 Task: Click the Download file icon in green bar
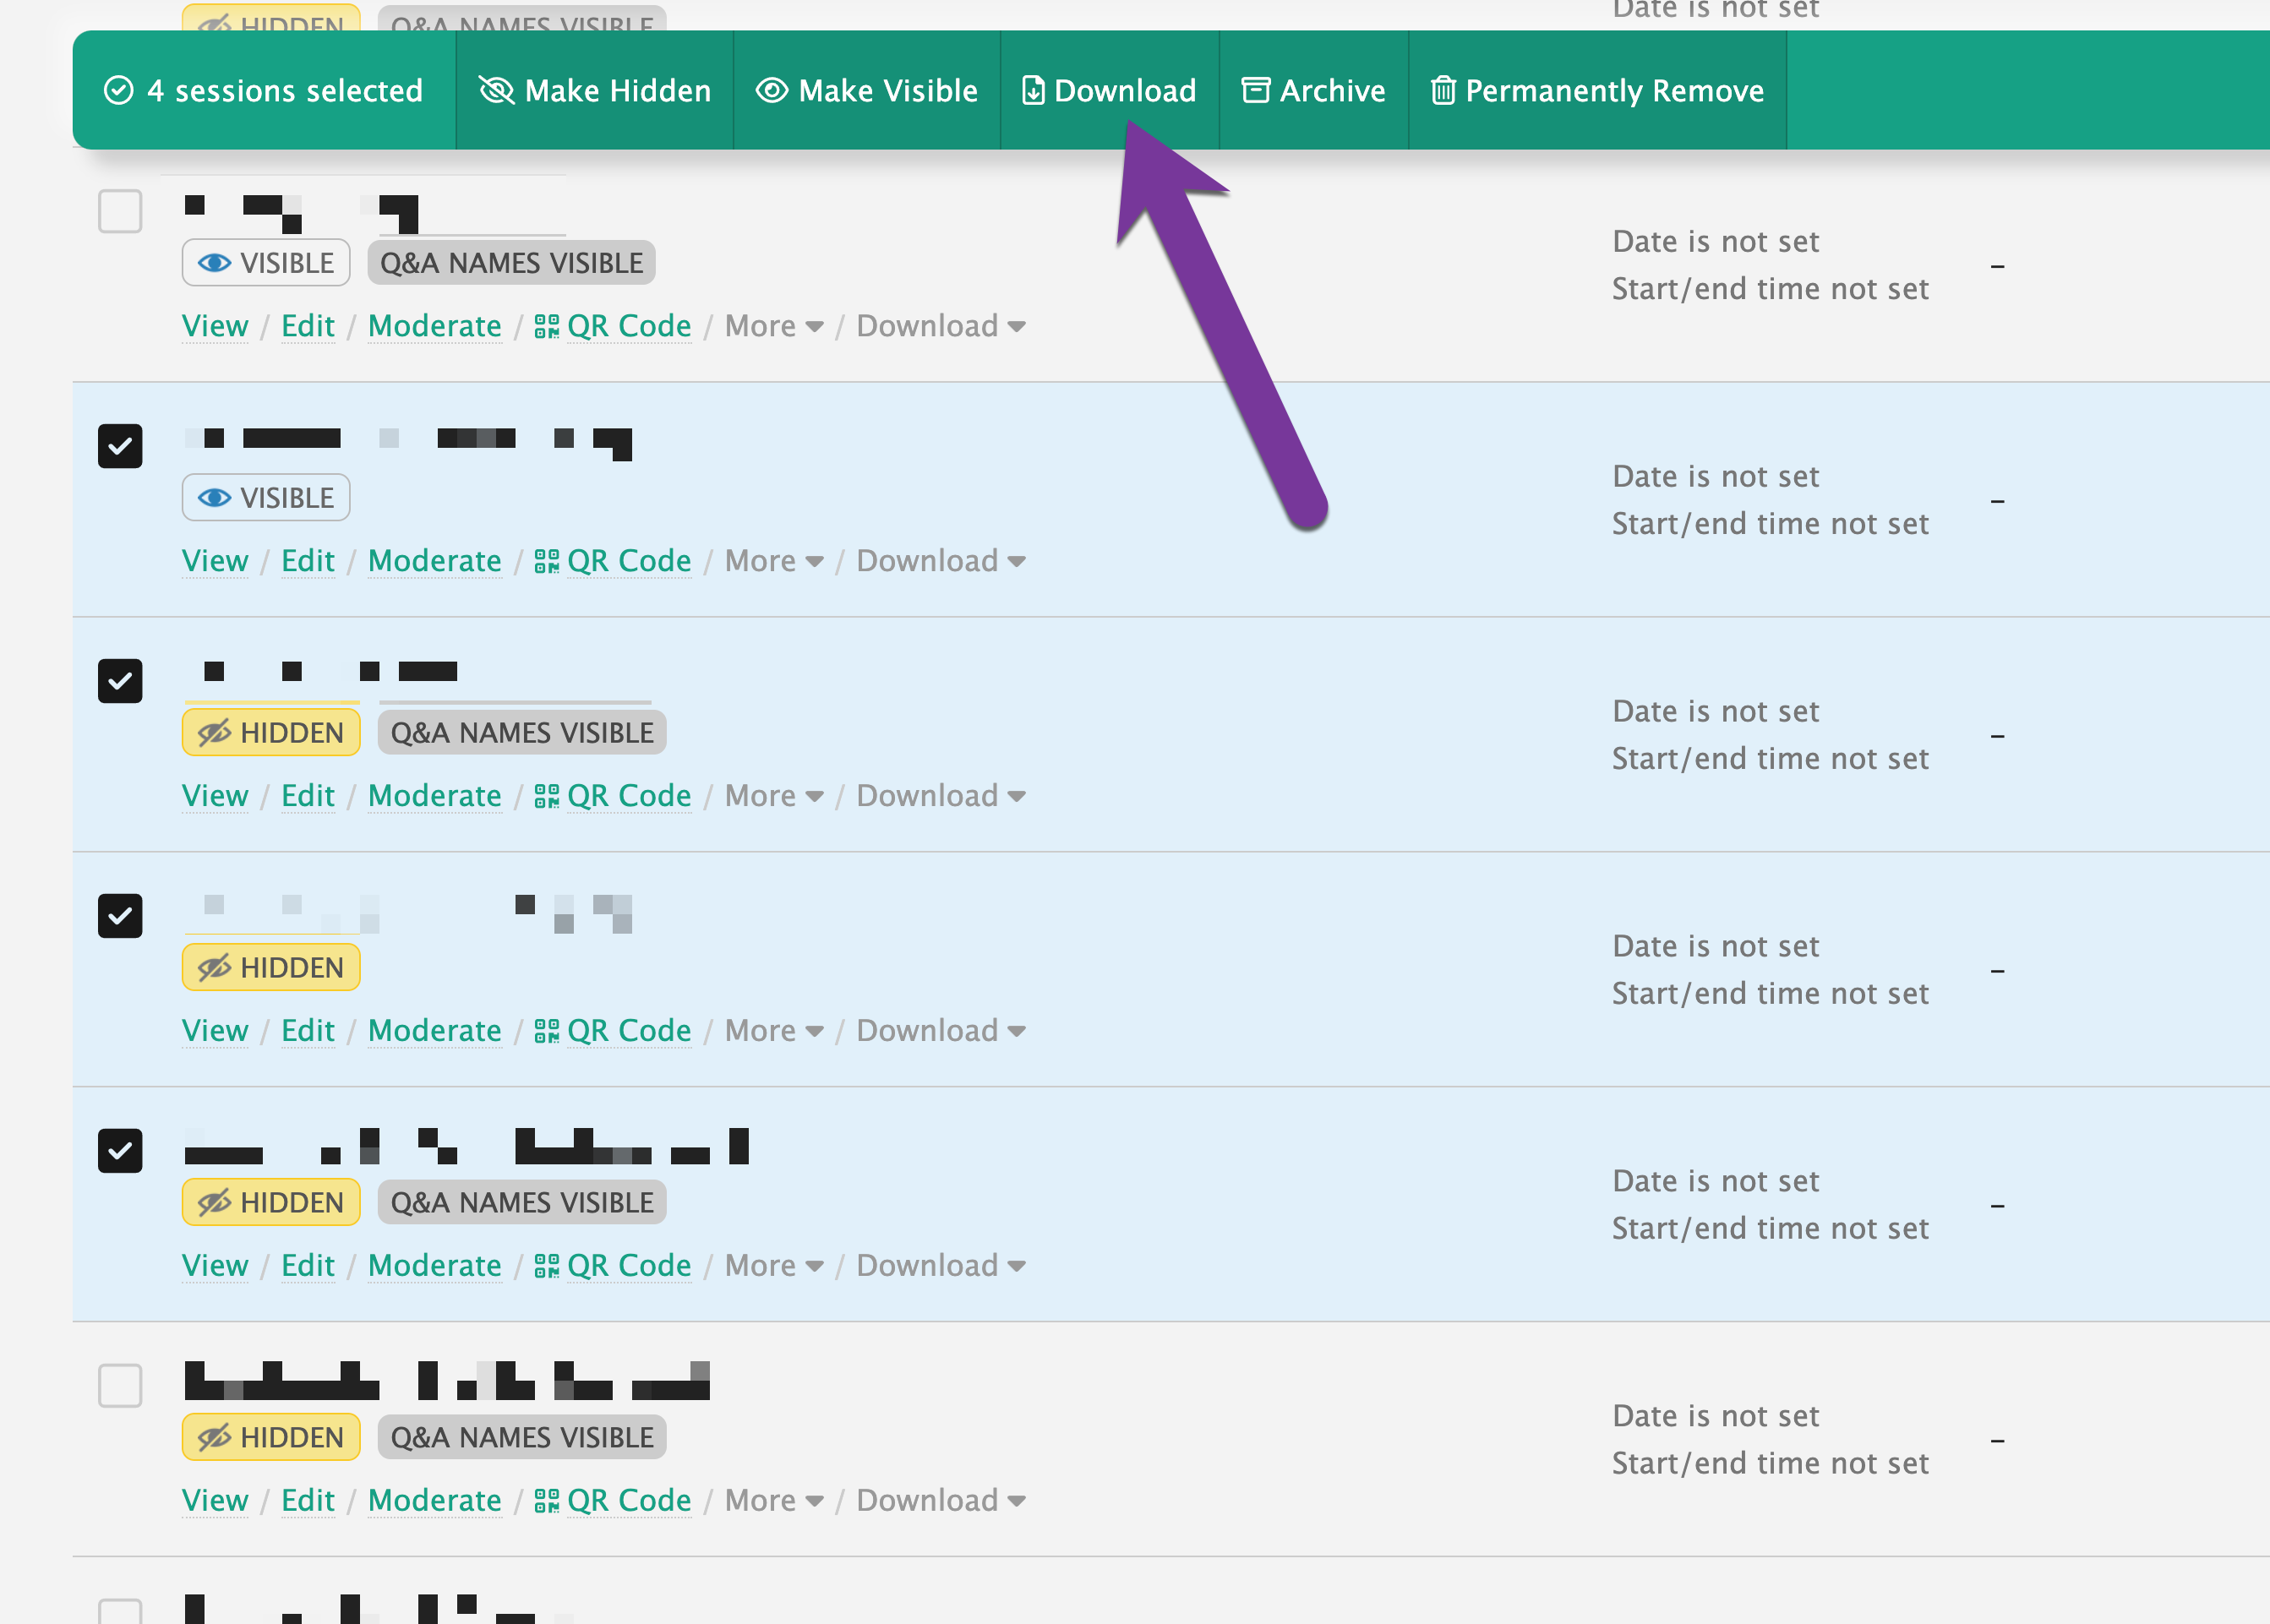[1033, 91]
